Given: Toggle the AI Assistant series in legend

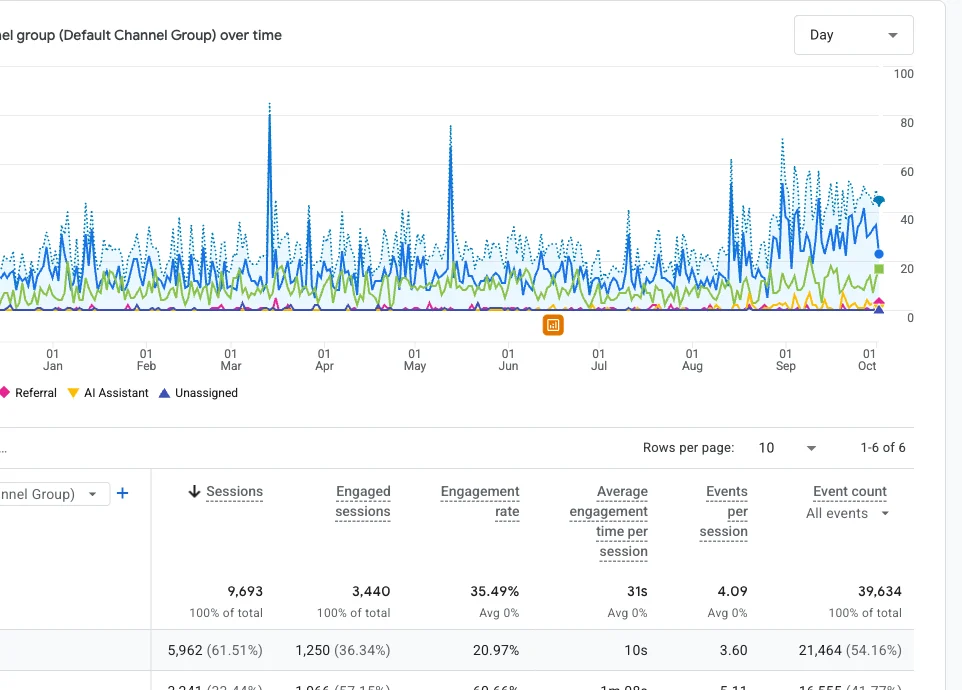Looking at the screenshot, I should 108,393.
